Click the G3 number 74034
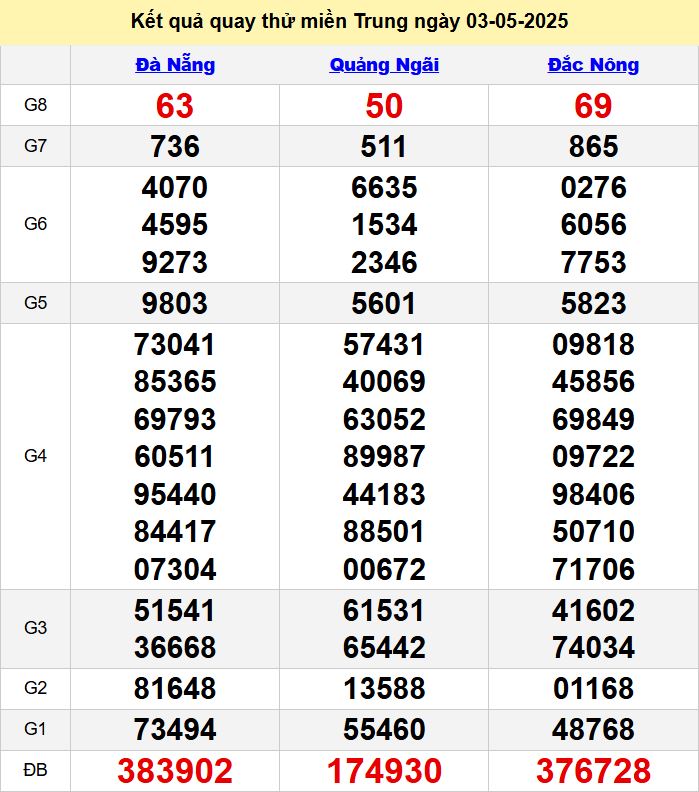 tap(593, 648)
